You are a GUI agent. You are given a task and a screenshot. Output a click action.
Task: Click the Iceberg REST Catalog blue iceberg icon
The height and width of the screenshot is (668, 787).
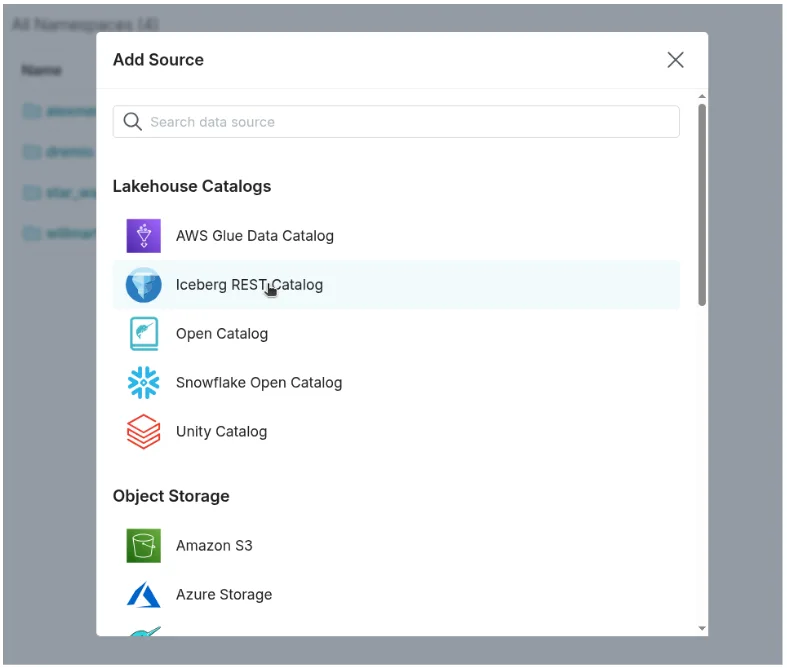[143, 285]
